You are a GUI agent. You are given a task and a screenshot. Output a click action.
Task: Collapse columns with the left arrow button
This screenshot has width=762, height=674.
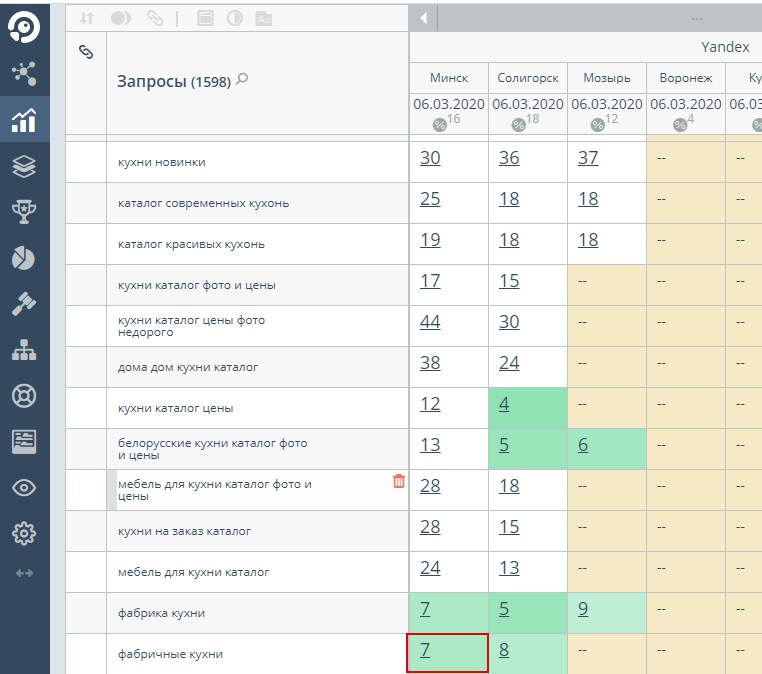(423, 18)
